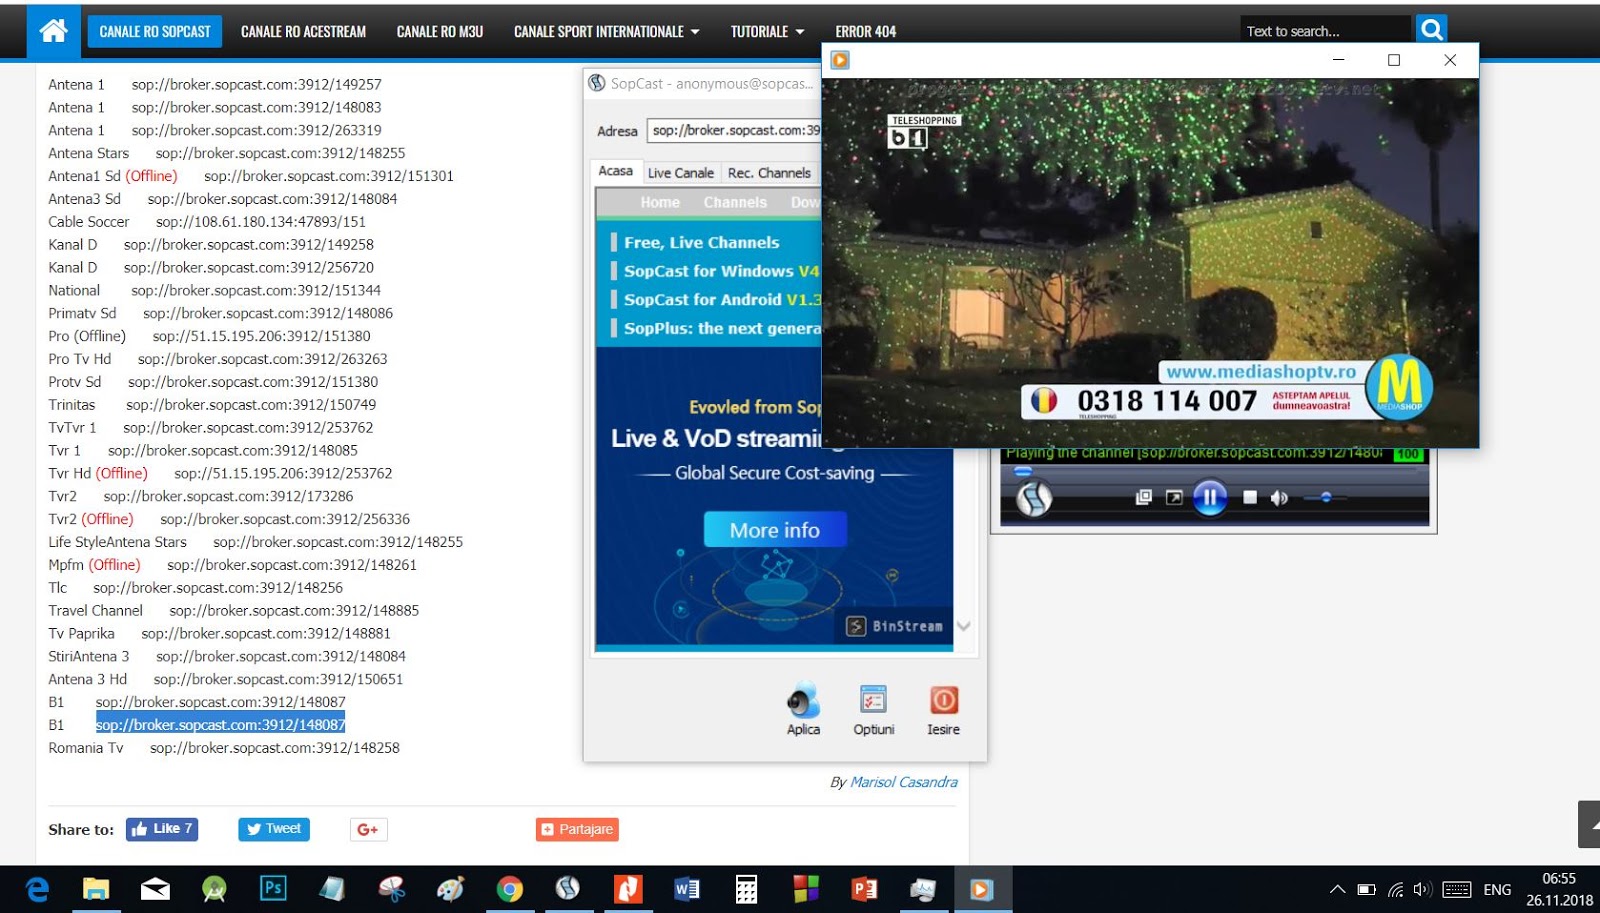The image size is (1600, 913).
Task: Mute the SopCast player speaker
Action: click(x=1279, y=497)
